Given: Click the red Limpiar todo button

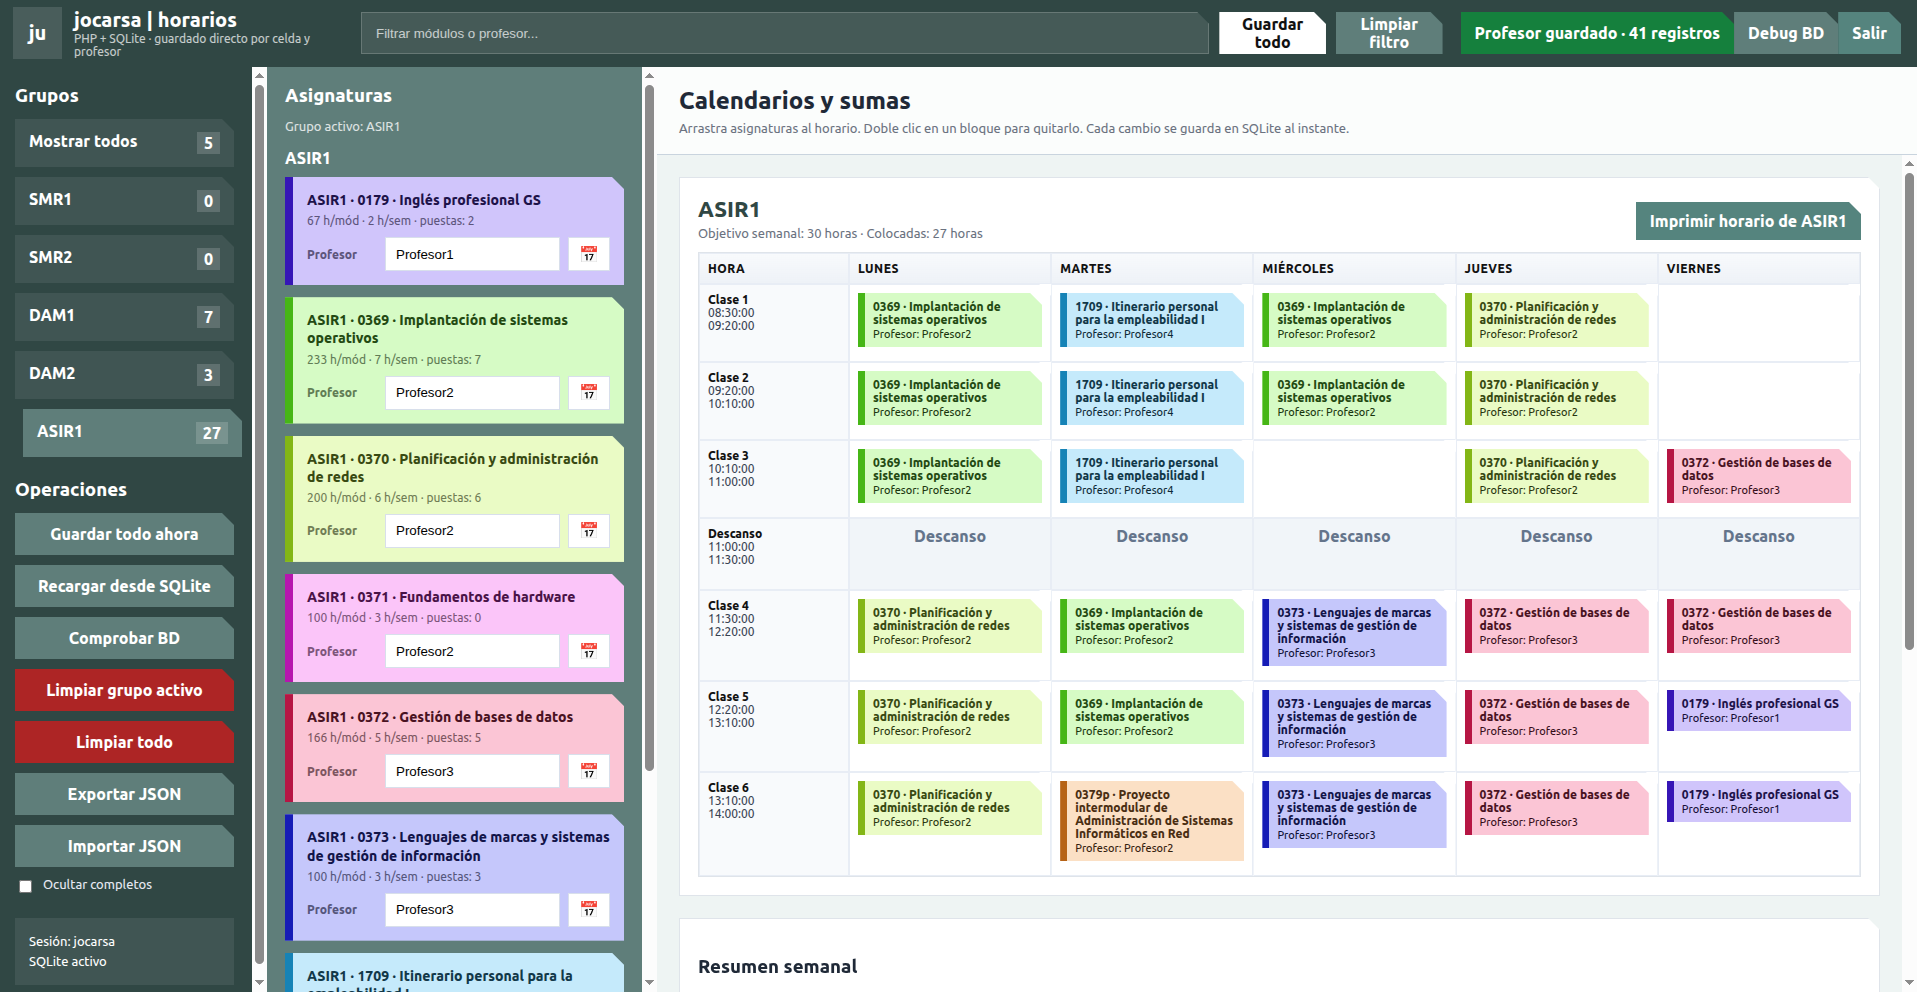Looking at the screenshot, I should 124,742.
